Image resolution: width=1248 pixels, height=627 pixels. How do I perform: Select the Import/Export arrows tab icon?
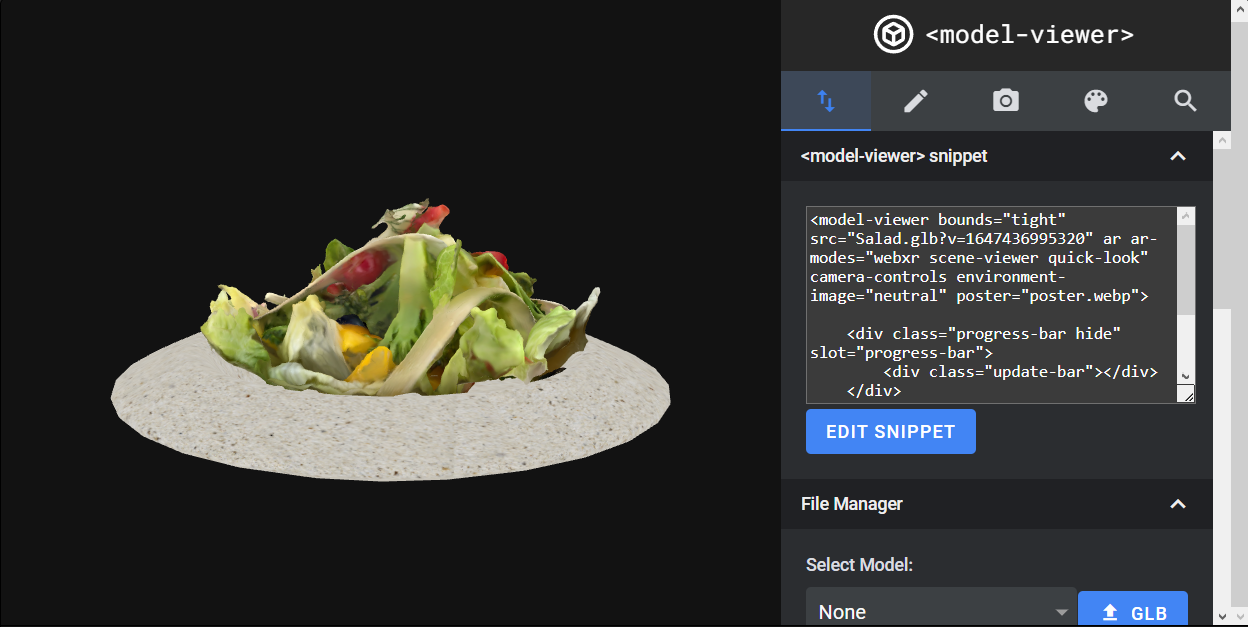point(826,100)
